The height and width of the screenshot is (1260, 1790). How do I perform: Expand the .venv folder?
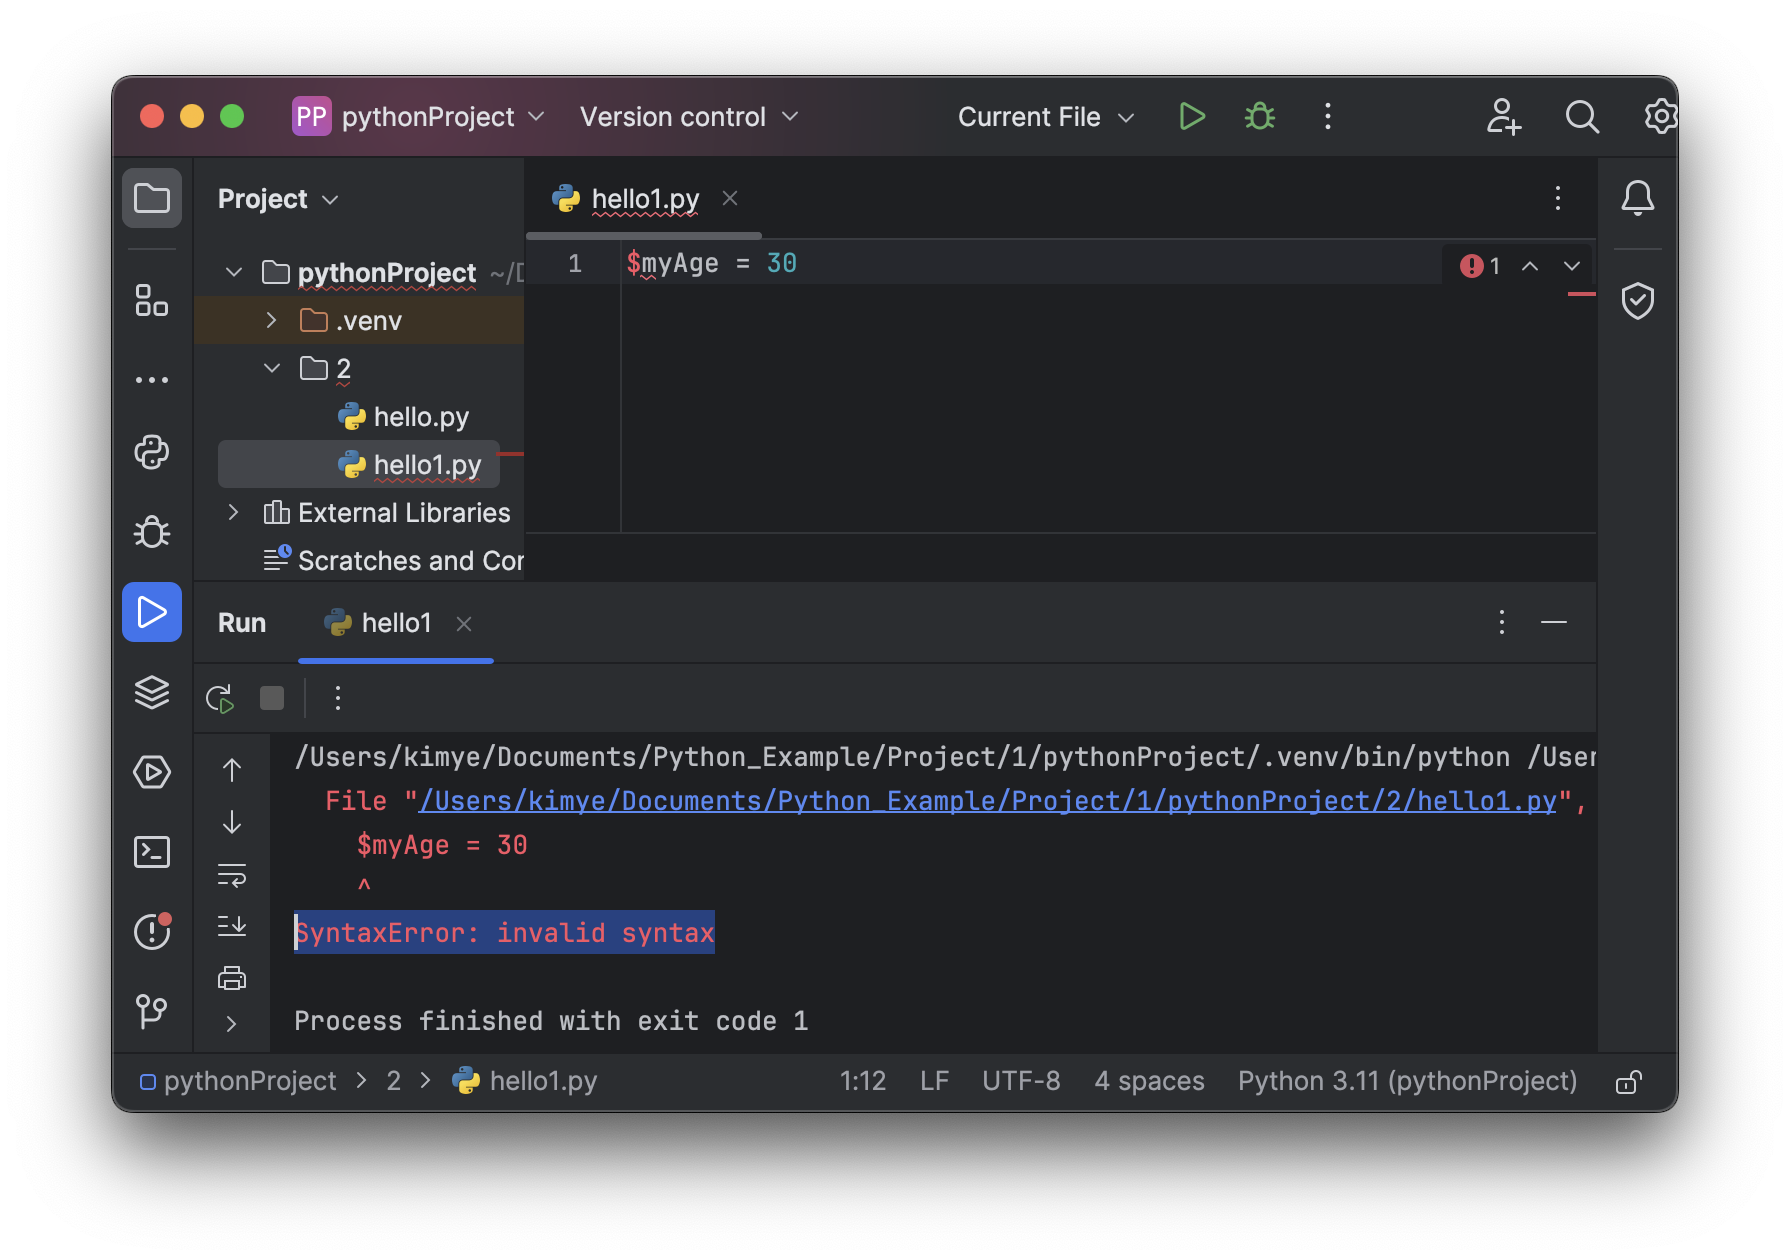(x=271, y=320)
